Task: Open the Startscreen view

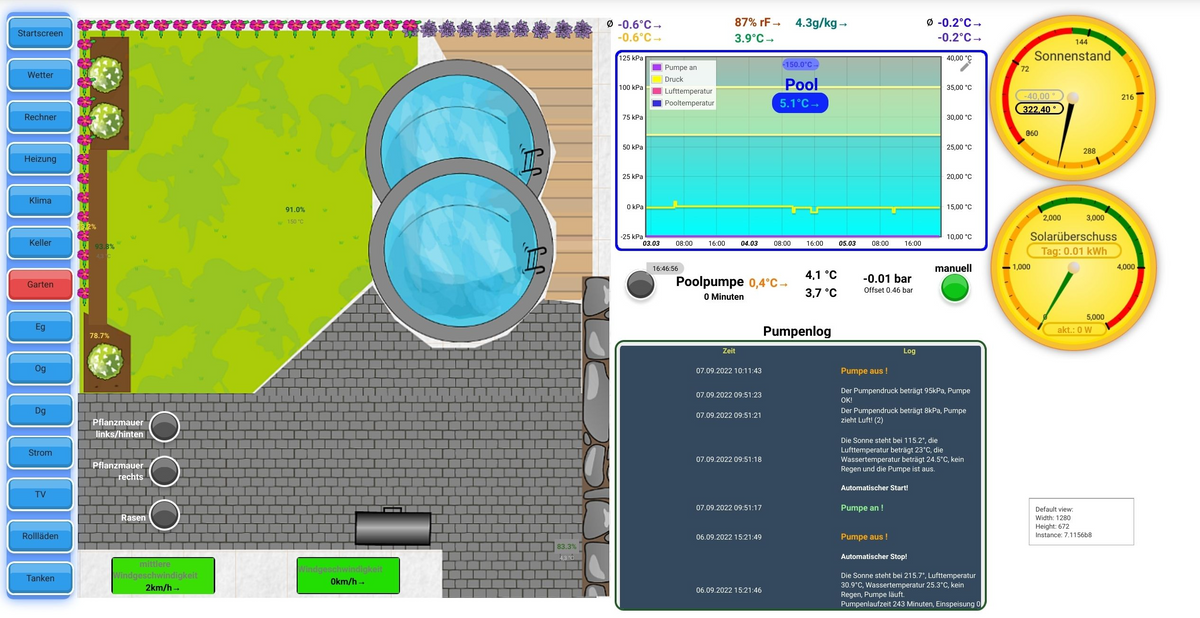Action: 41,33
